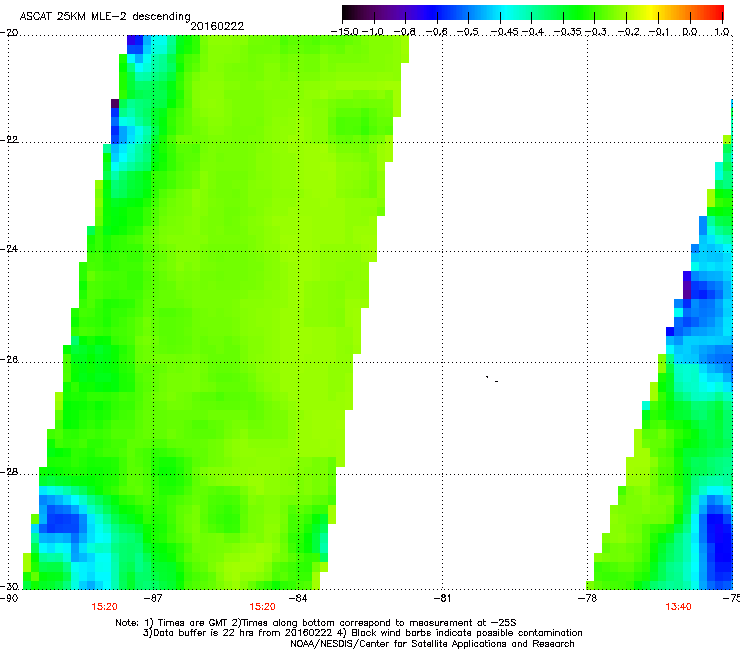Click the red 13:40 time label
The height and width of the screenshot is (650, 740).
(x=678, y=607)
